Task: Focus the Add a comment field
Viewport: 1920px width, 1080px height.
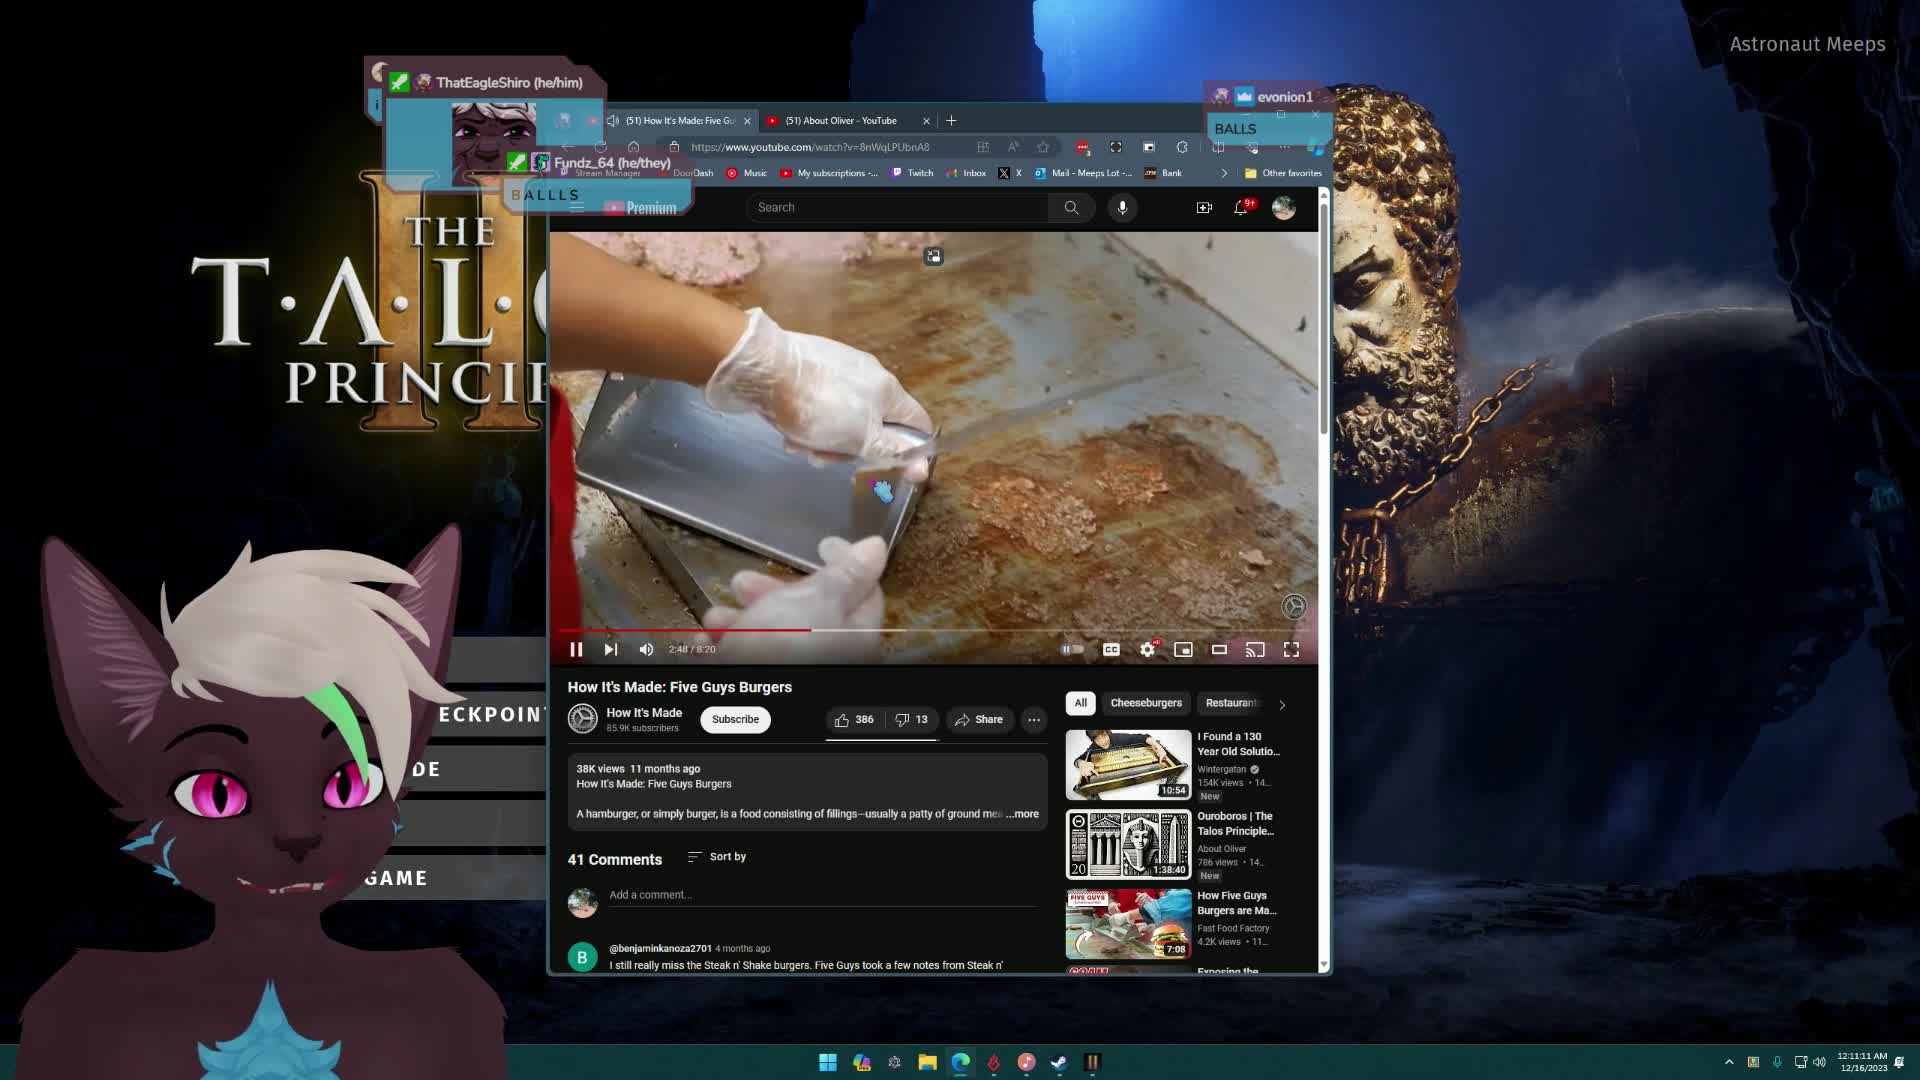Action: coord(822,895)
